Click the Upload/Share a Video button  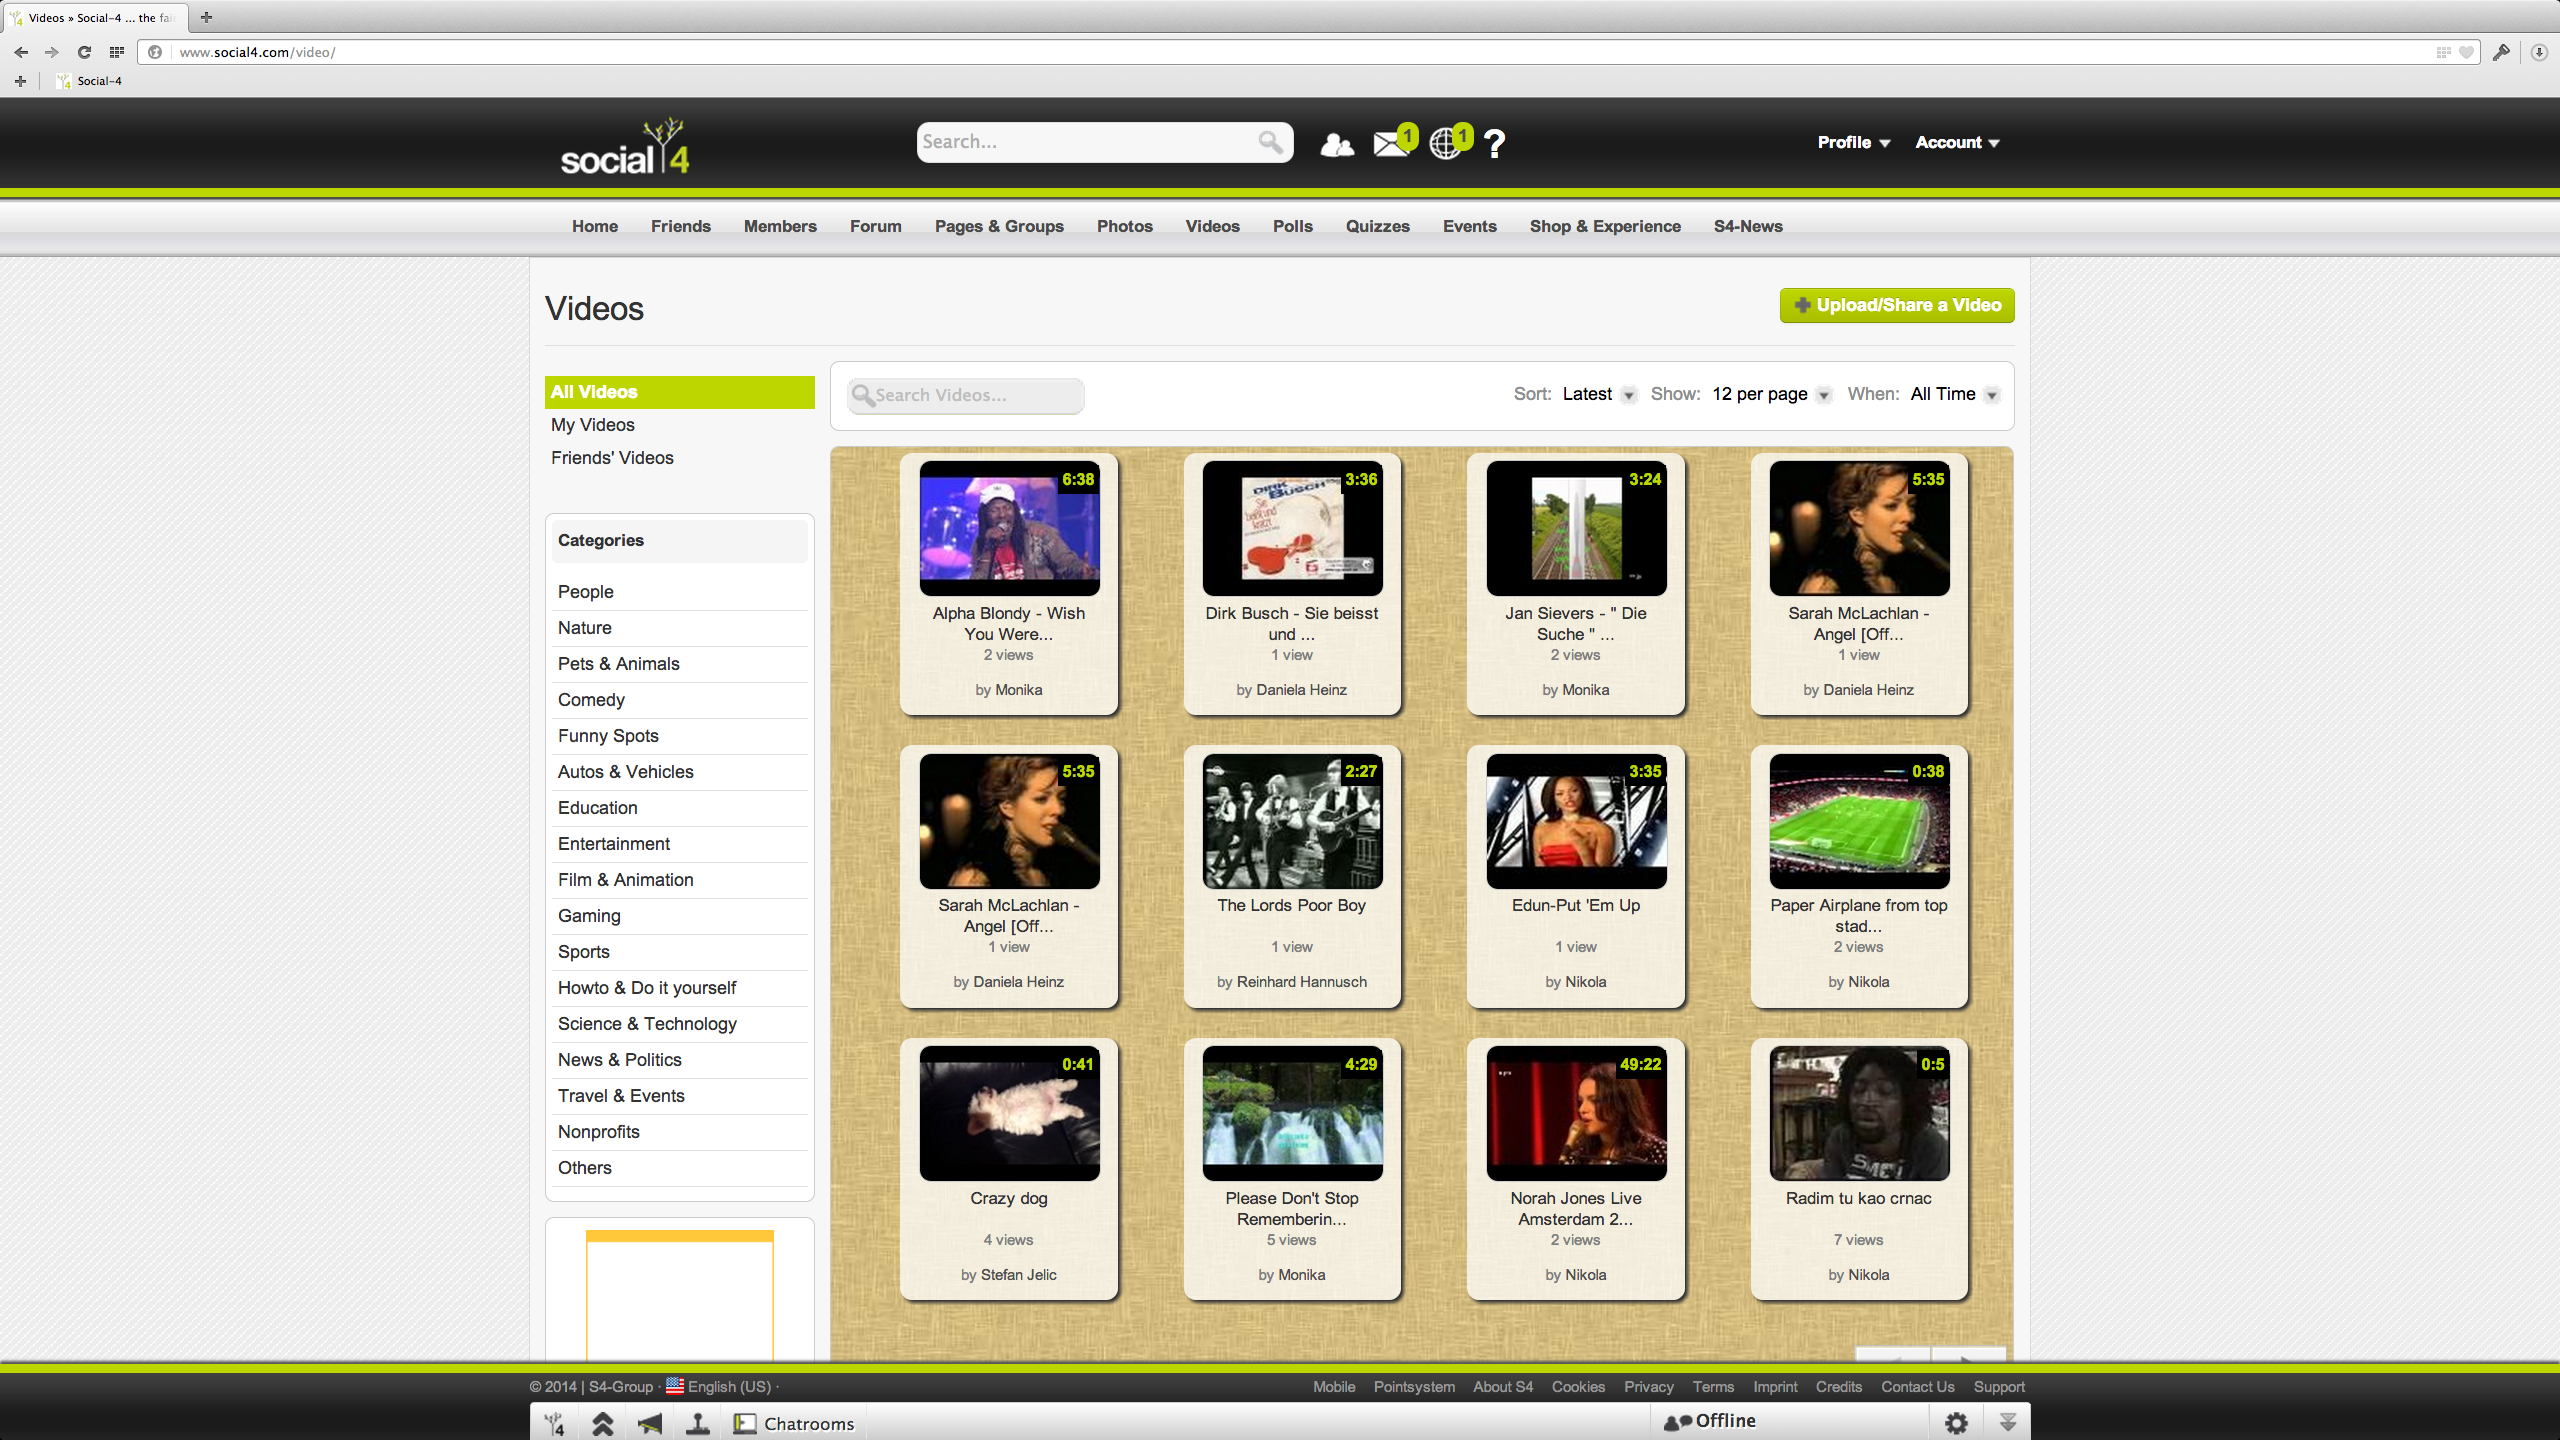(x=1897, y=305)
